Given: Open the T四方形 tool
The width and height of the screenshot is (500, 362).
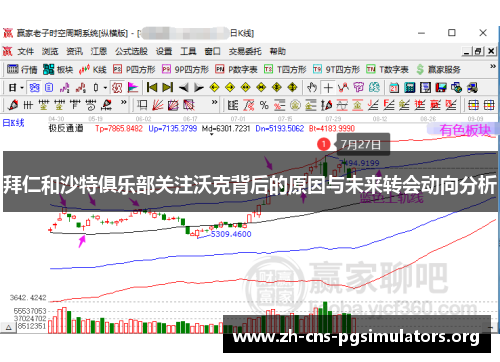Looking at the screenshot, I should 285,69.
